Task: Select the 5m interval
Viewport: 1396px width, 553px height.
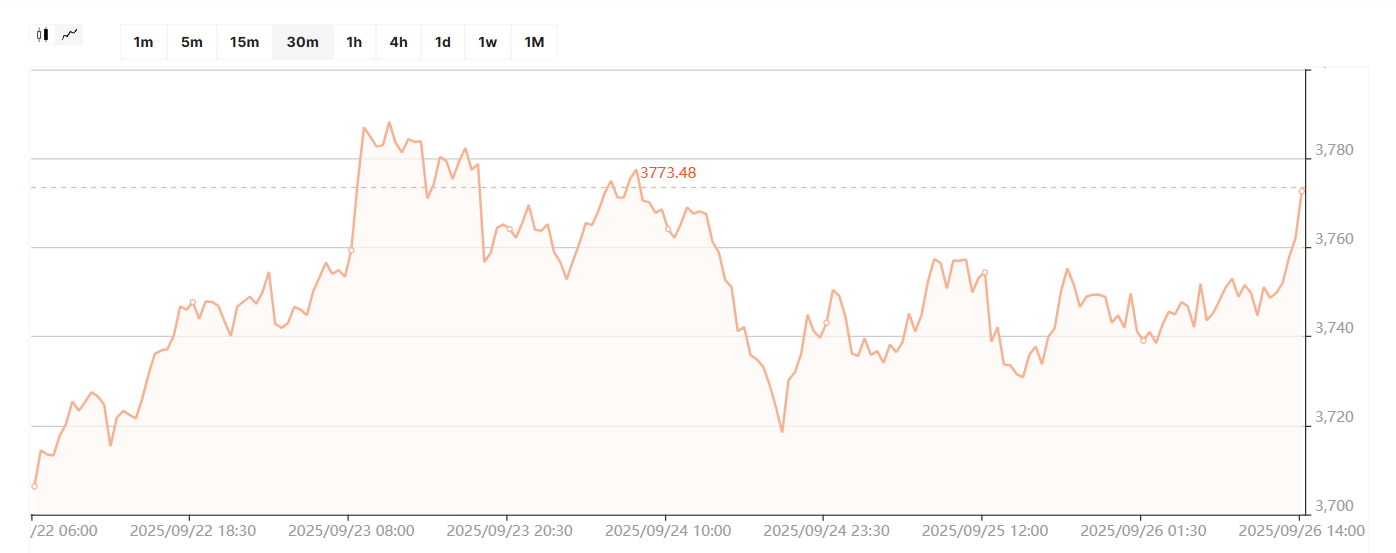Action: click(192, 42)
